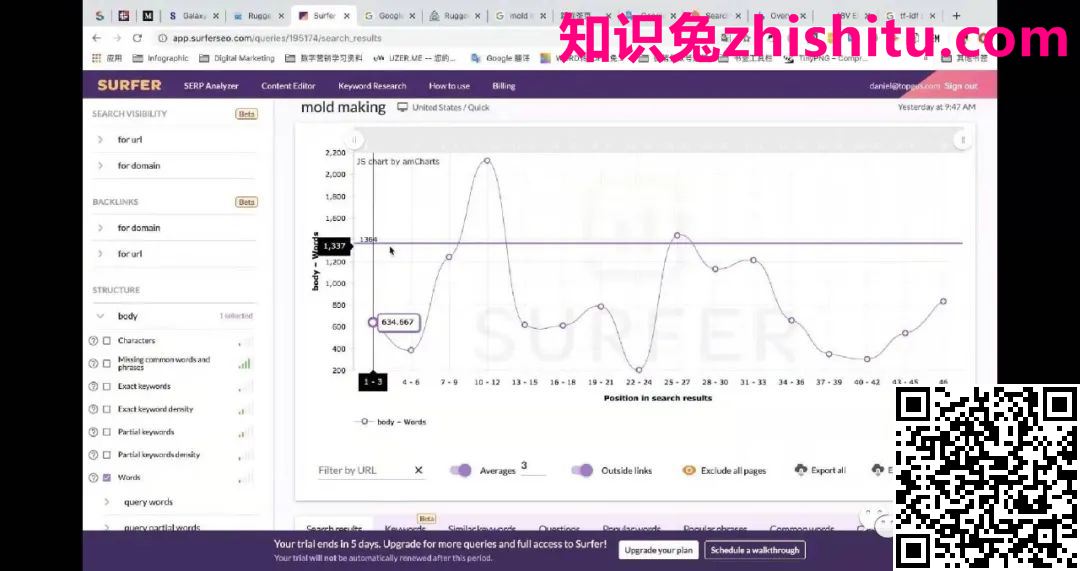The height and width of the screenshot is (571, 1080).
Task: Reload the page with browser refresh icon
Action: click(137, 38)
